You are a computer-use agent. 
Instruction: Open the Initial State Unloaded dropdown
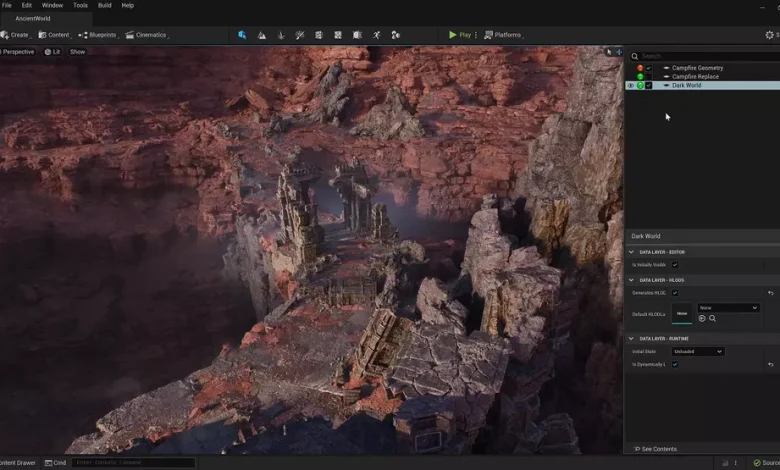[697, 352]
